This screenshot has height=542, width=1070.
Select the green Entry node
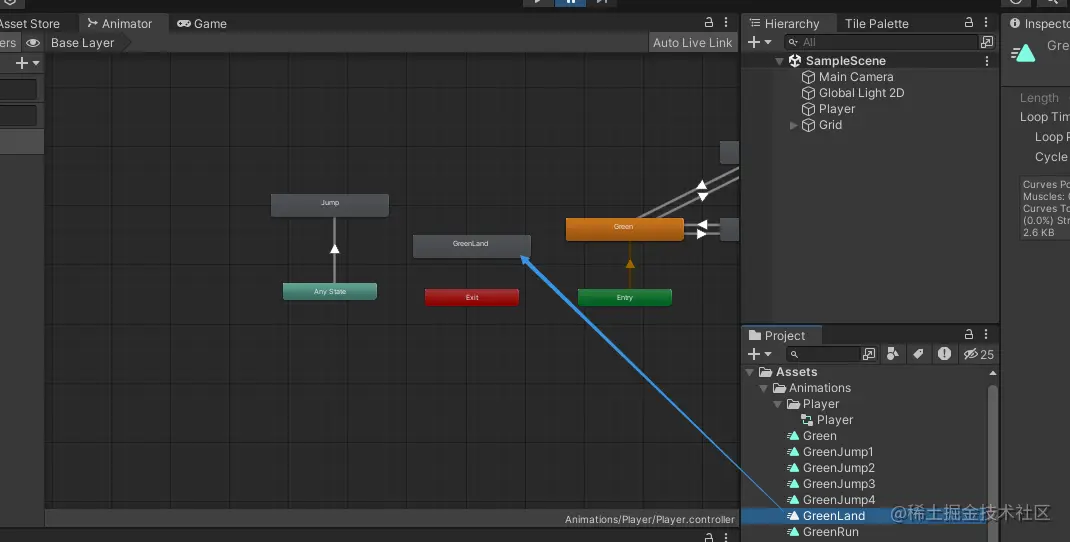click(x=624, y=297)
